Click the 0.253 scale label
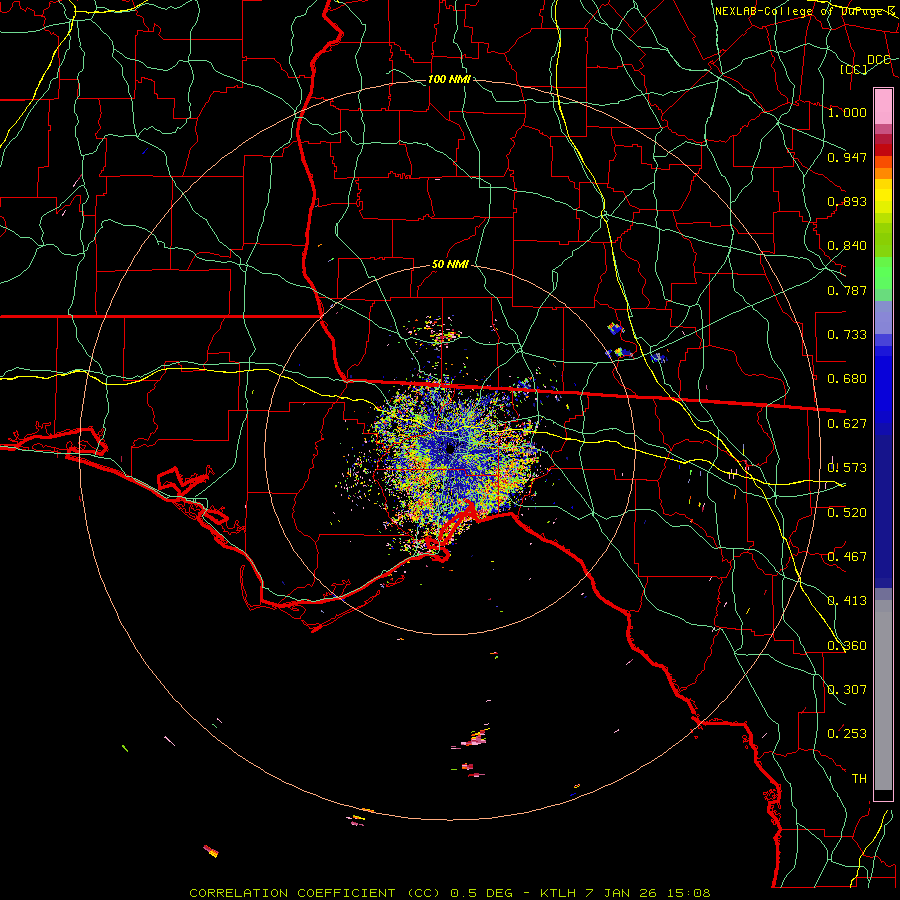Viewport: 900px width, 900px height. point(847,734)
